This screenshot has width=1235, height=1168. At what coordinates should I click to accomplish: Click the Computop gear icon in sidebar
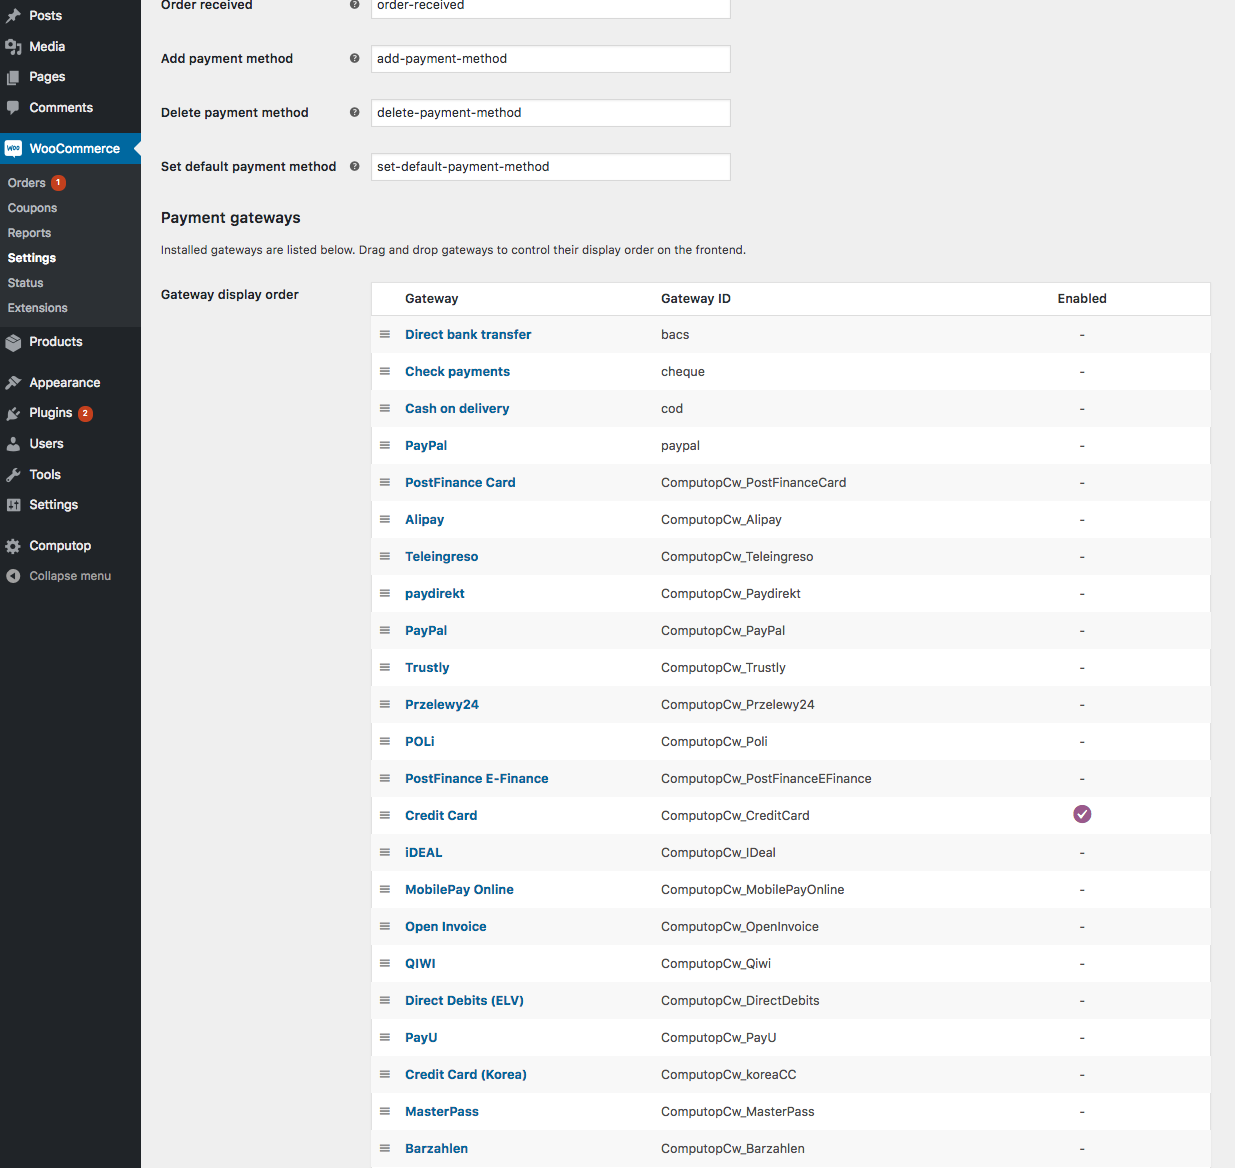pos(13,546)
